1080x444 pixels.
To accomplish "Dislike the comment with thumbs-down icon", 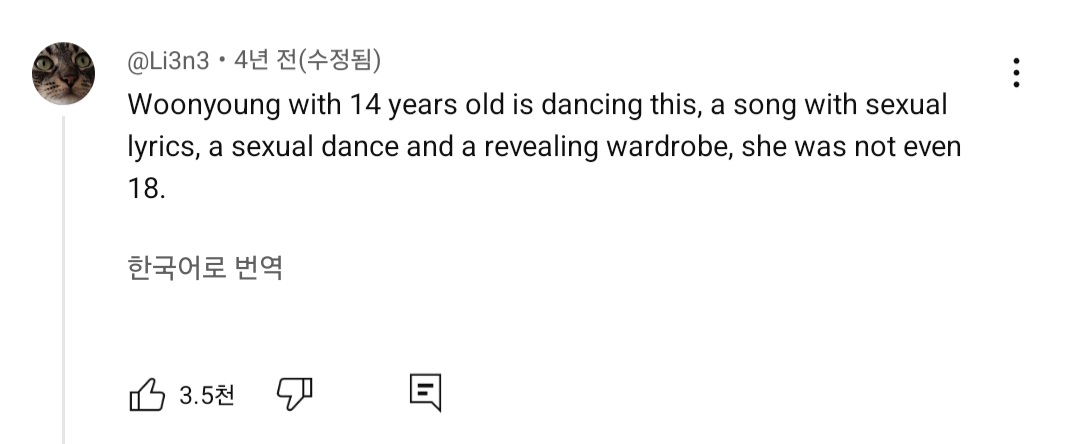I will (294, 395).
